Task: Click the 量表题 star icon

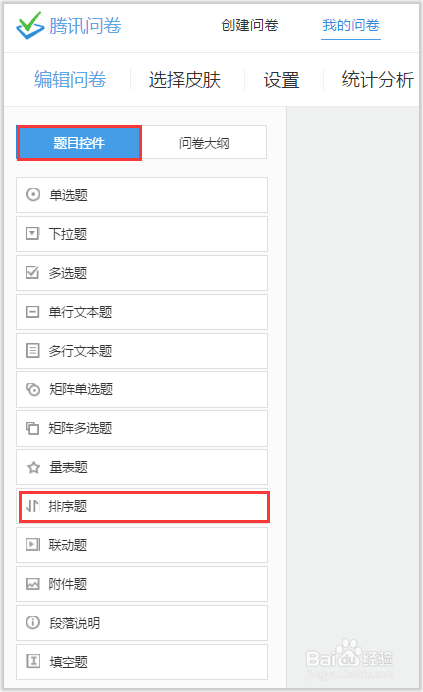Action: (x=33, y=467)
